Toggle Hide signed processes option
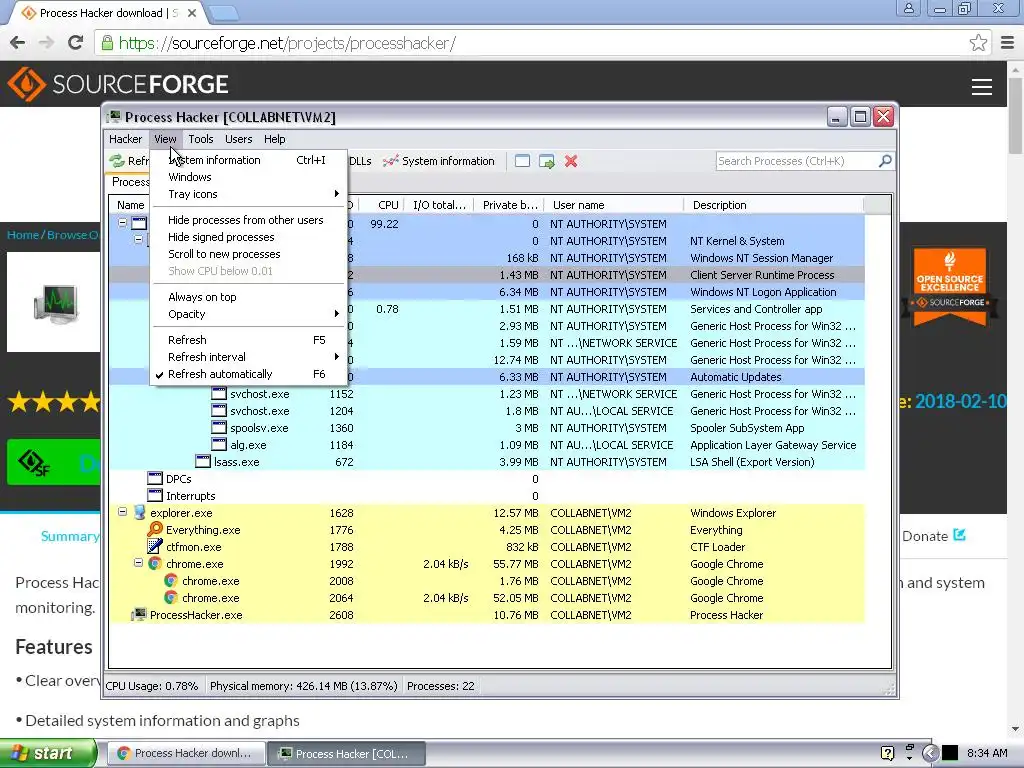The height and width of the screenshot is (768, 1024). click(247, 237)
